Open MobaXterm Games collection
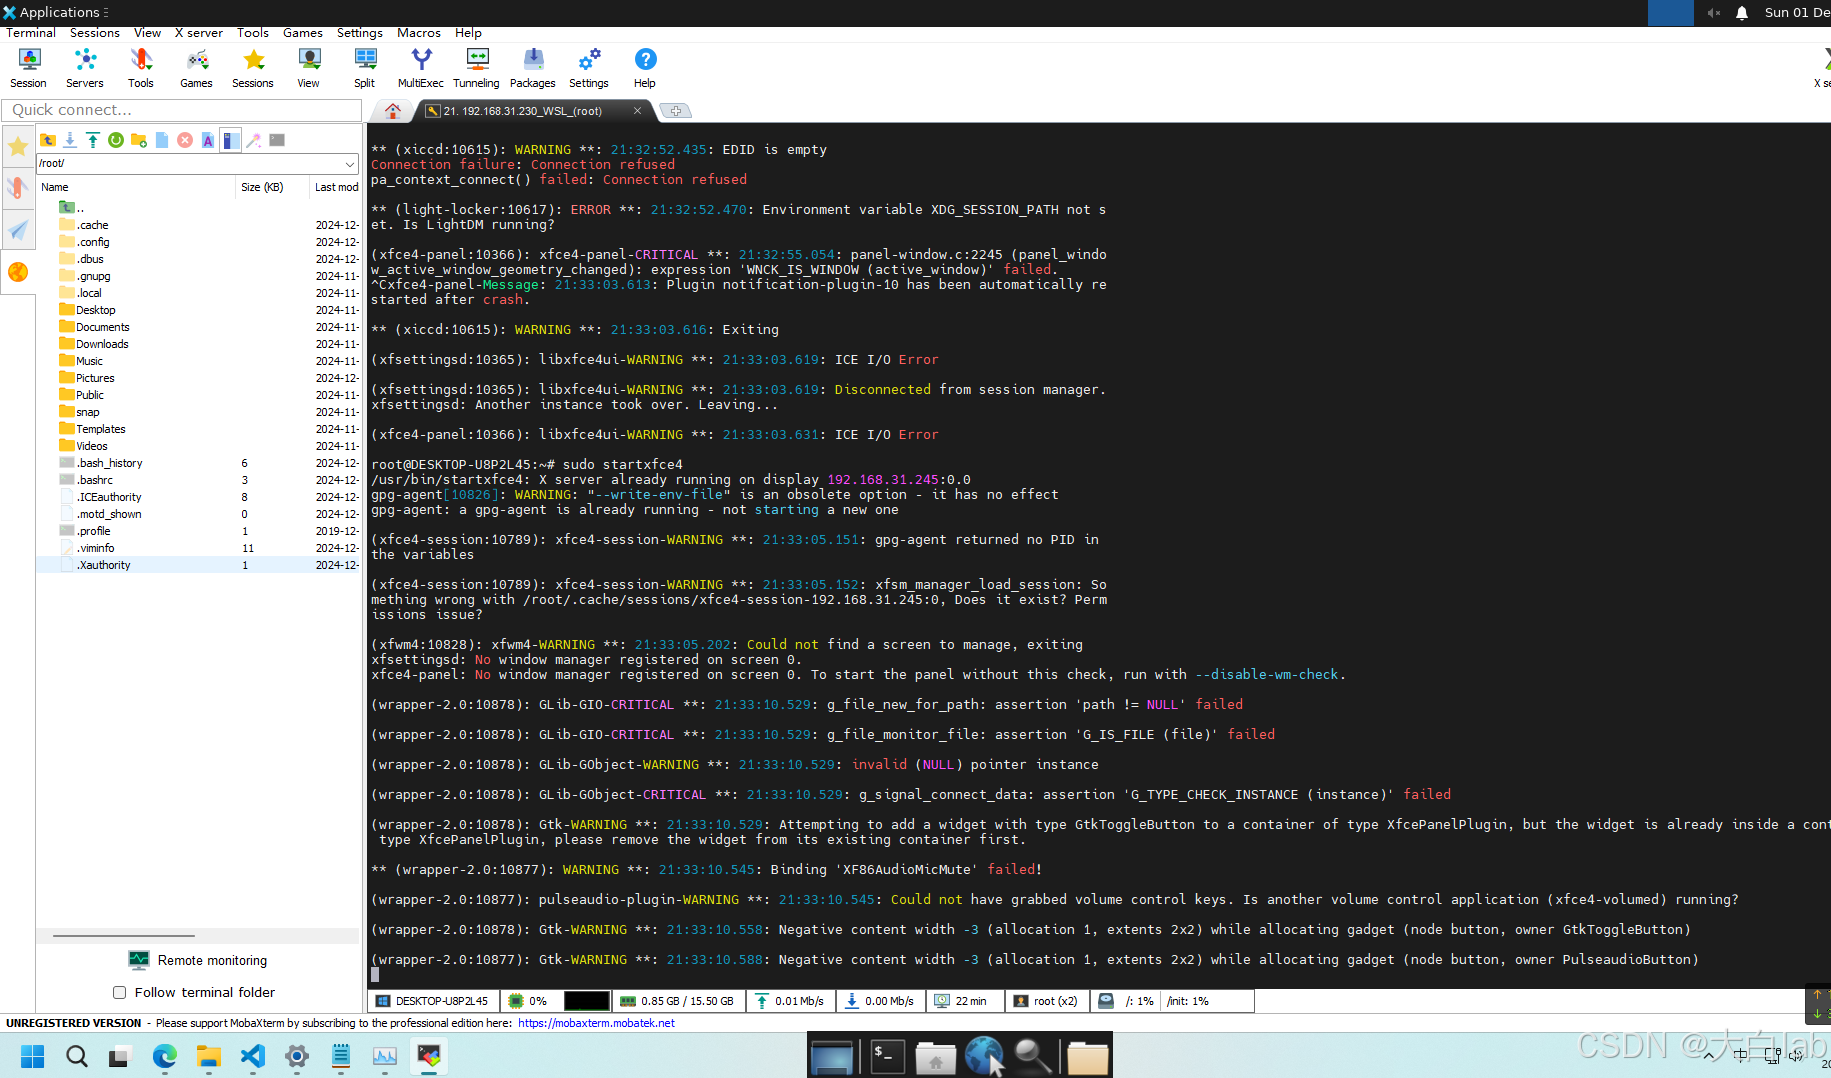 click(196, 66)
